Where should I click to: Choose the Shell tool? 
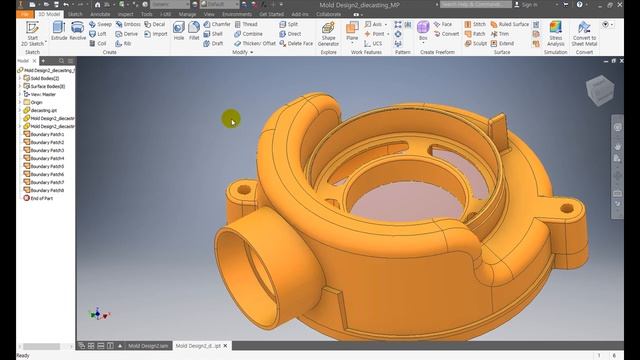(213, 34)
